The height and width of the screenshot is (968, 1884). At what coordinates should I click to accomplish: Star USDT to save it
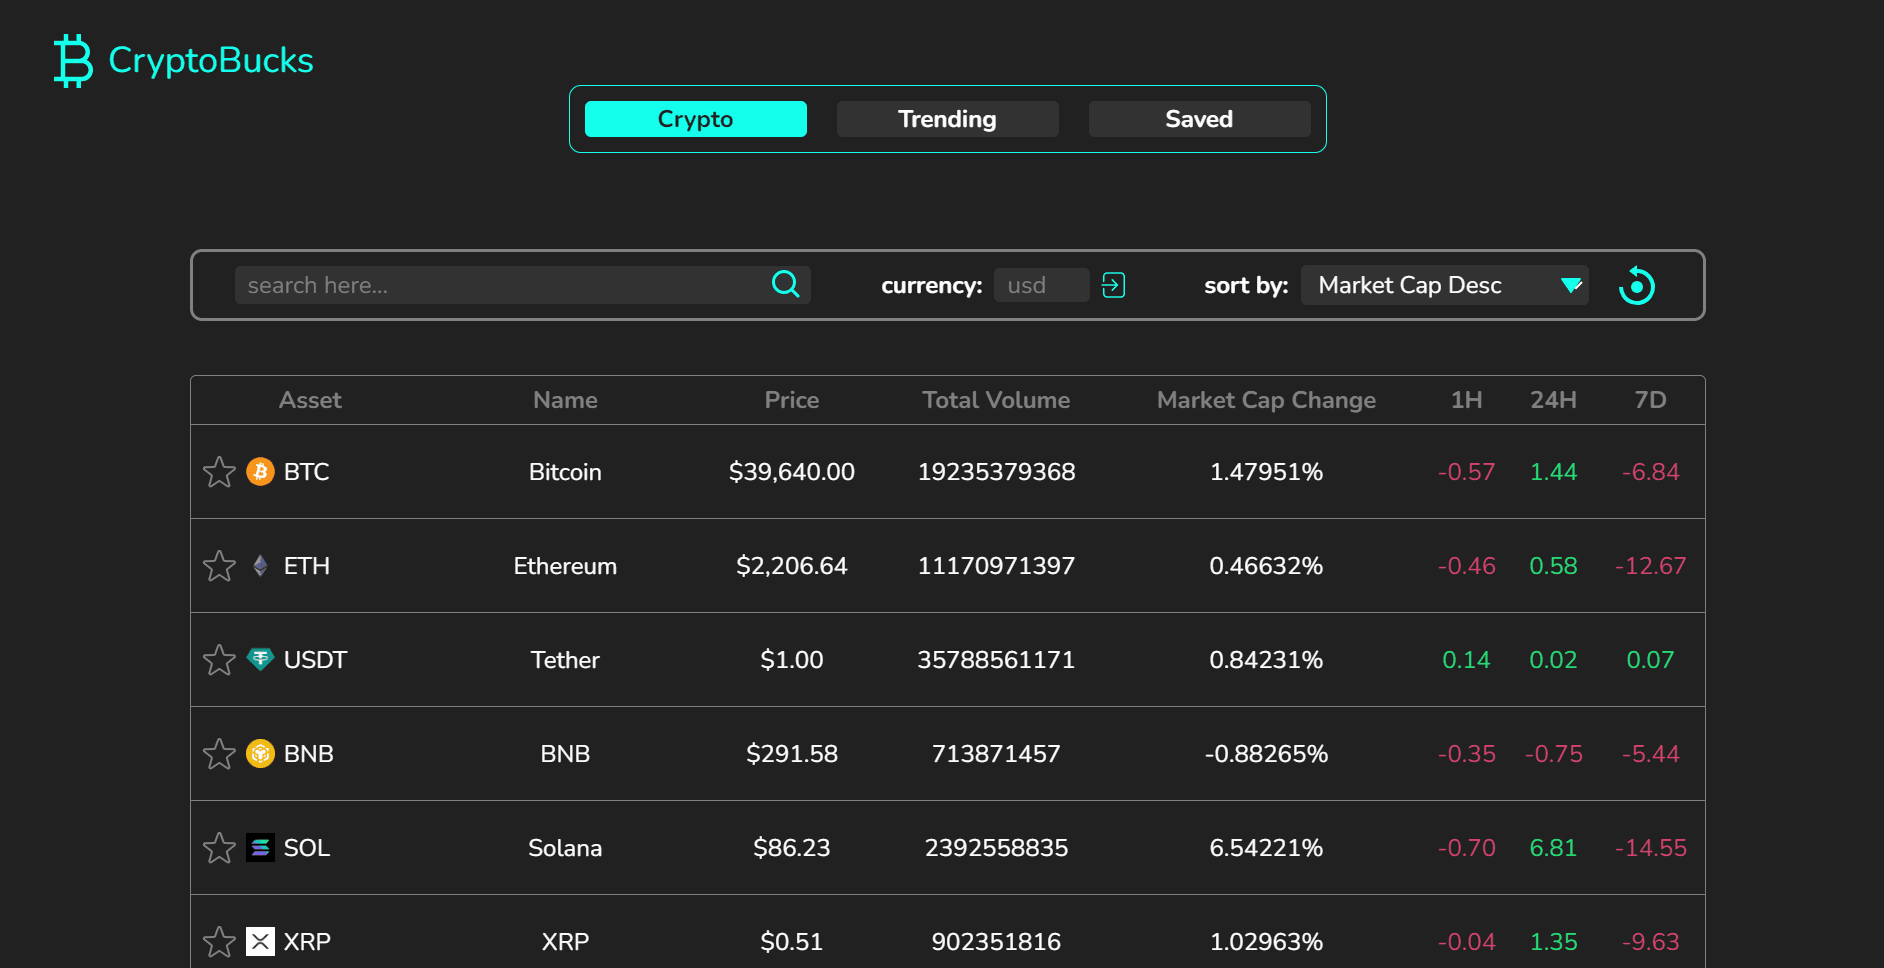pyautogui.click(x=219, y=659)
